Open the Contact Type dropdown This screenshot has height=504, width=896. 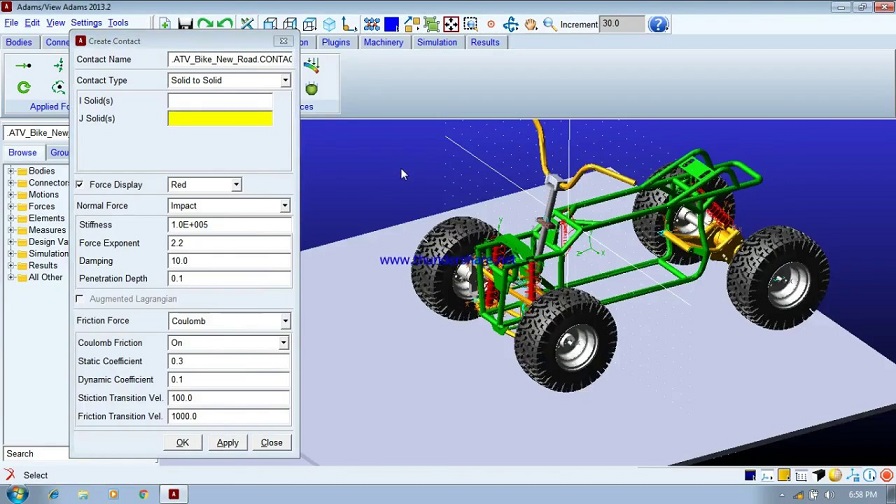click(285, 81)
